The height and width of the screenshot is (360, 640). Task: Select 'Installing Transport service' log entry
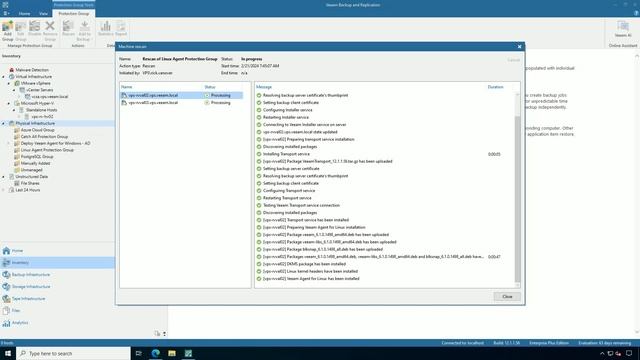[x=286, y=154]
